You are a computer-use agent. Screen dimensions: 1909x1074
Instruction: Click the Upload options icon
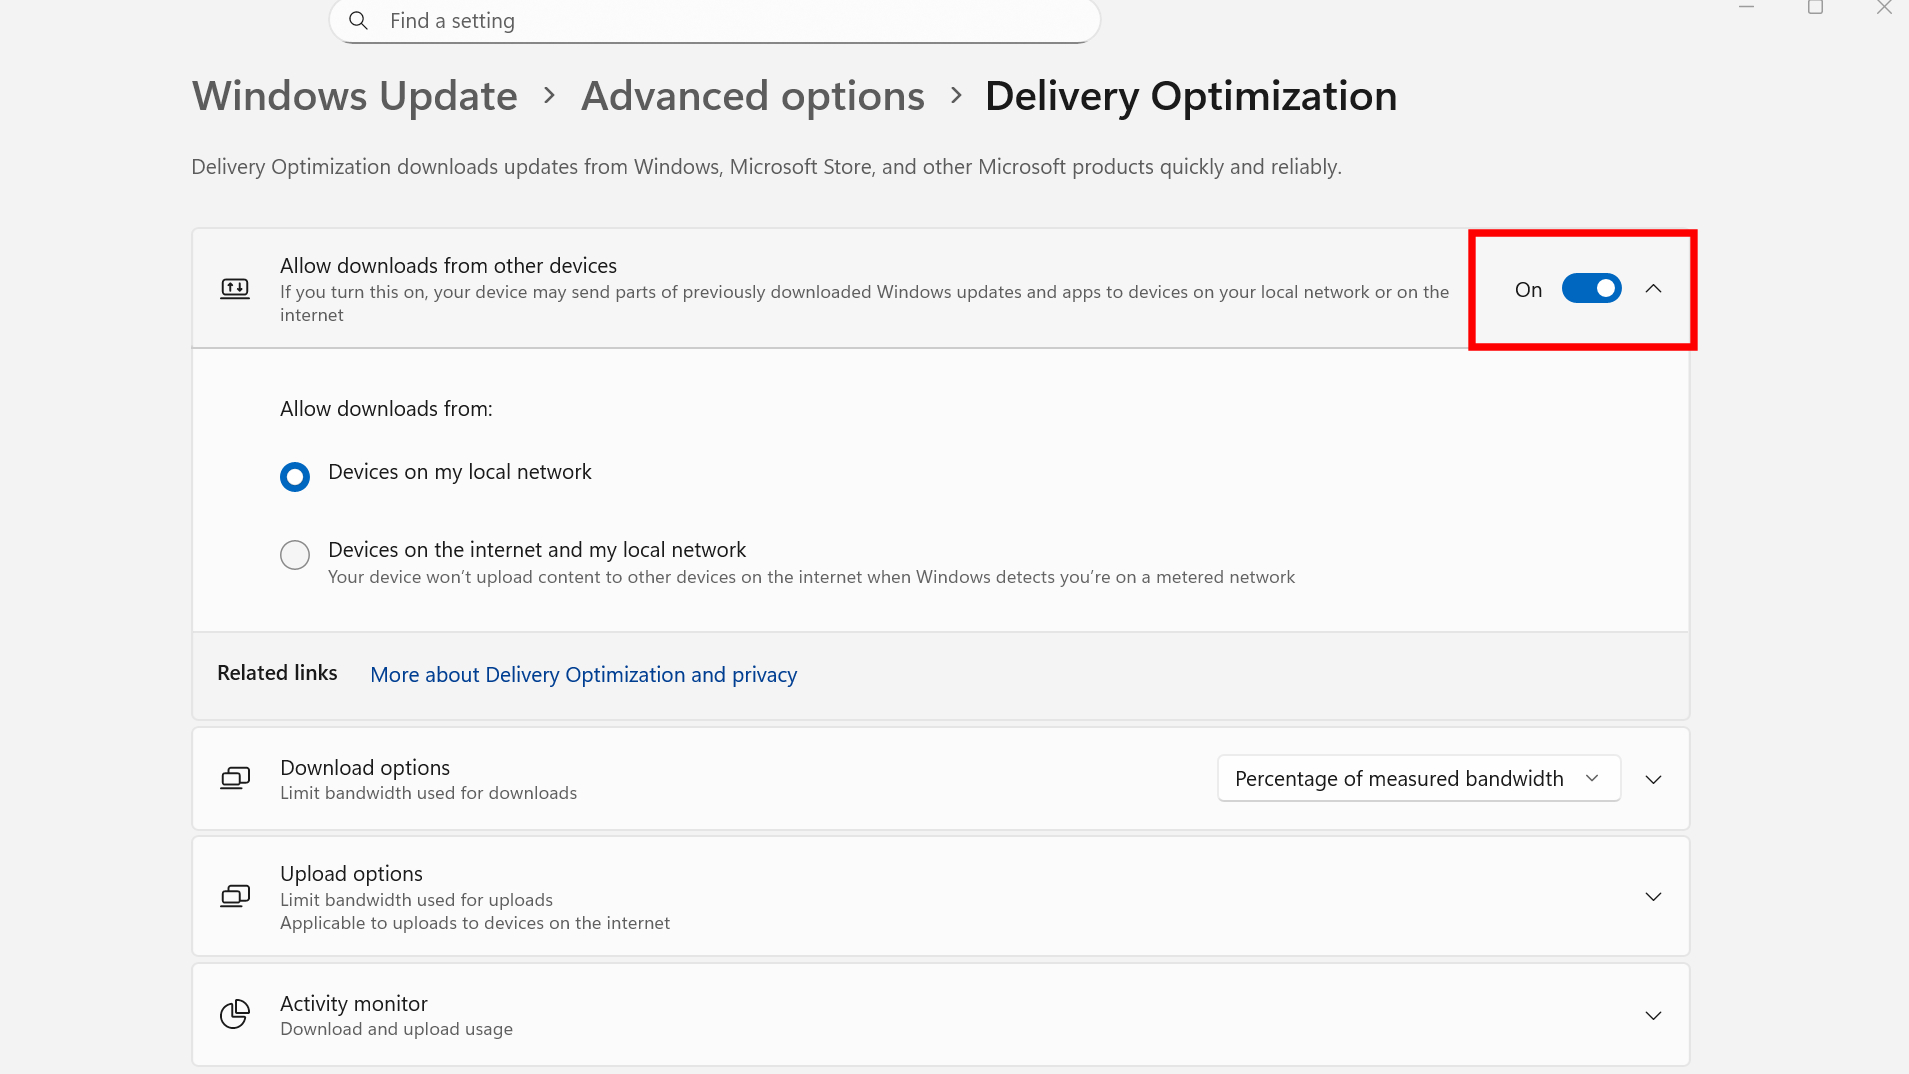coord(235,896)
